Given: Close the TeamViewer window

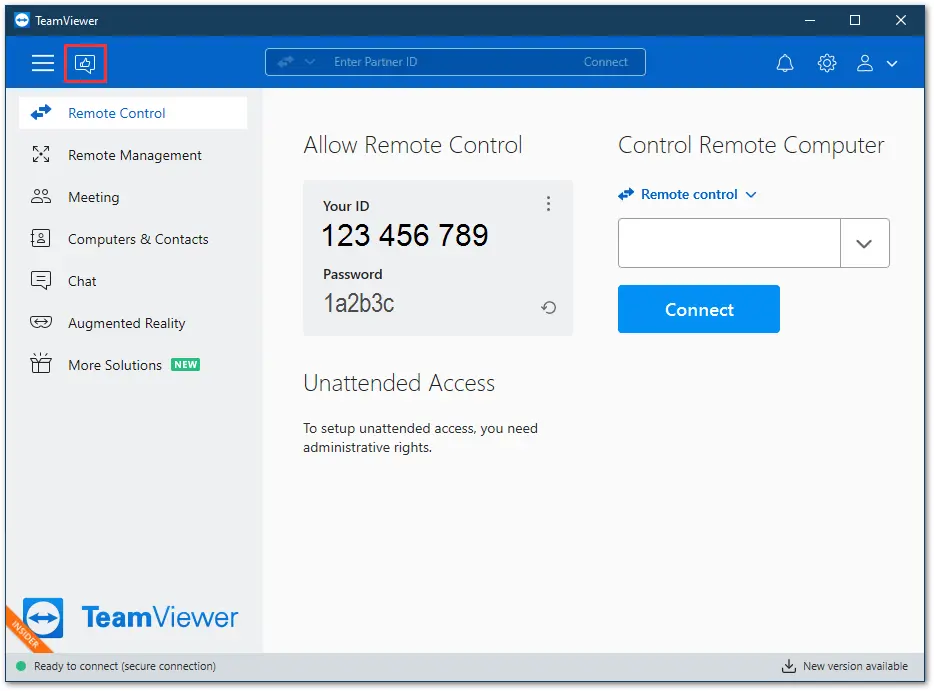Looking at the screenshot, I should [x=901, y=20].
